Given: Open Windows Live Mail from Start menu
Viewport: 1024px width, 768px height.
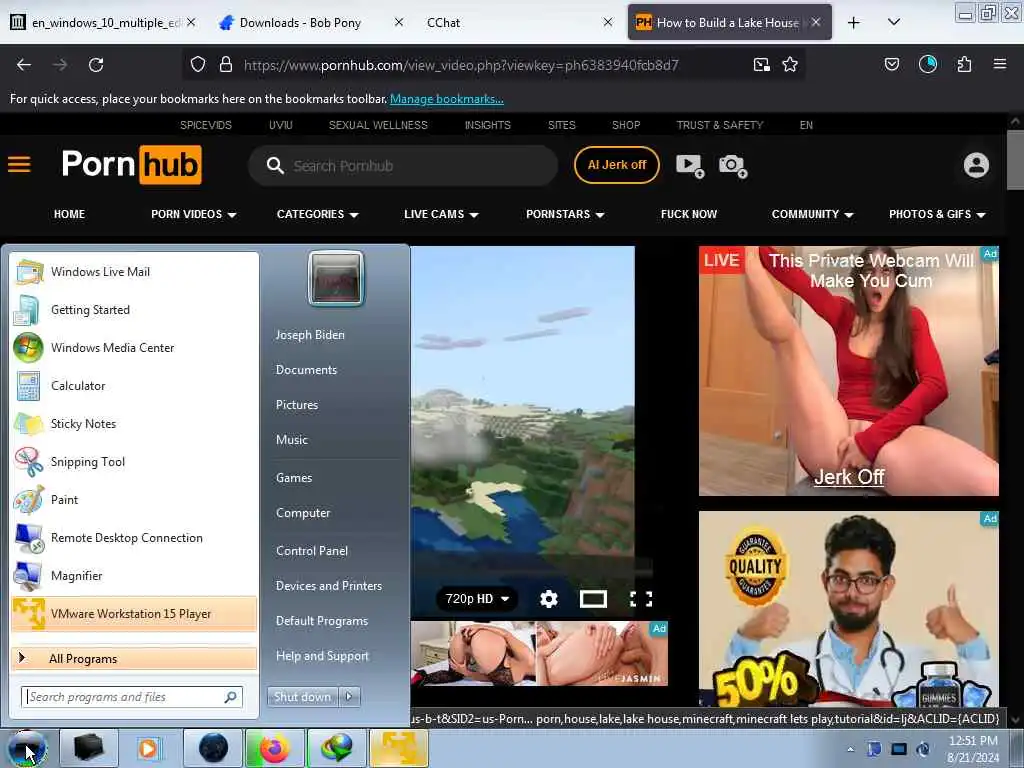Looking at the screenshot, I should tap(134, 272).
